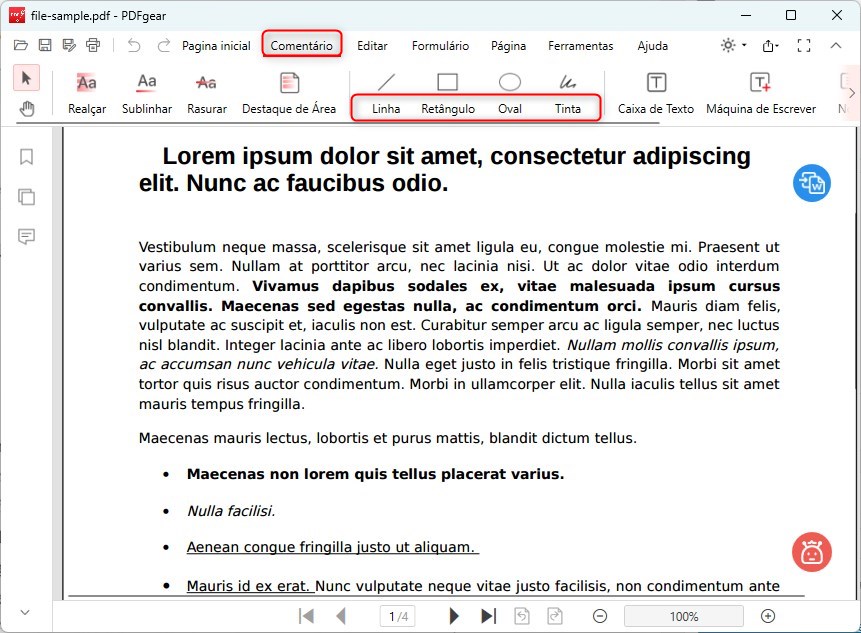Viewport: 861px width, 633px height.
Task: Click the hand pan tool
Action: point(27,109)
